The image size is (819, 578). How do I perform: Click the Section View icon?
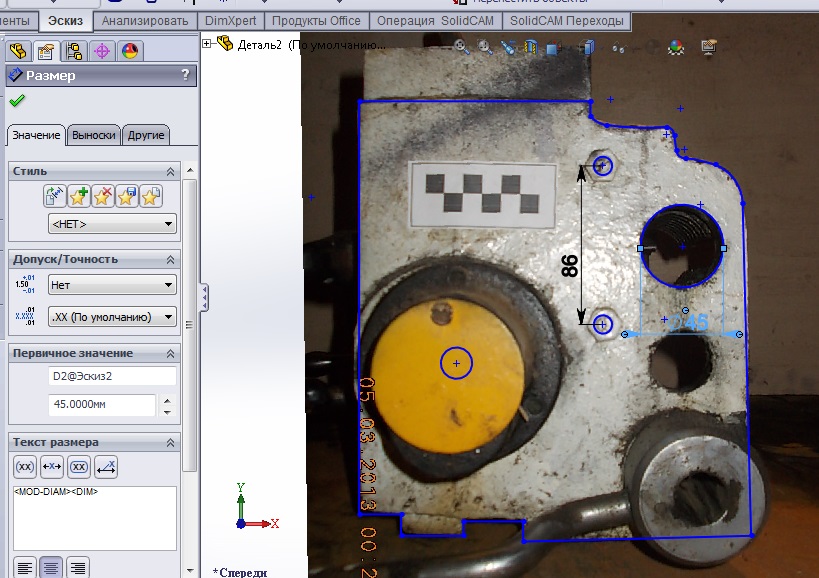[531, 48]
